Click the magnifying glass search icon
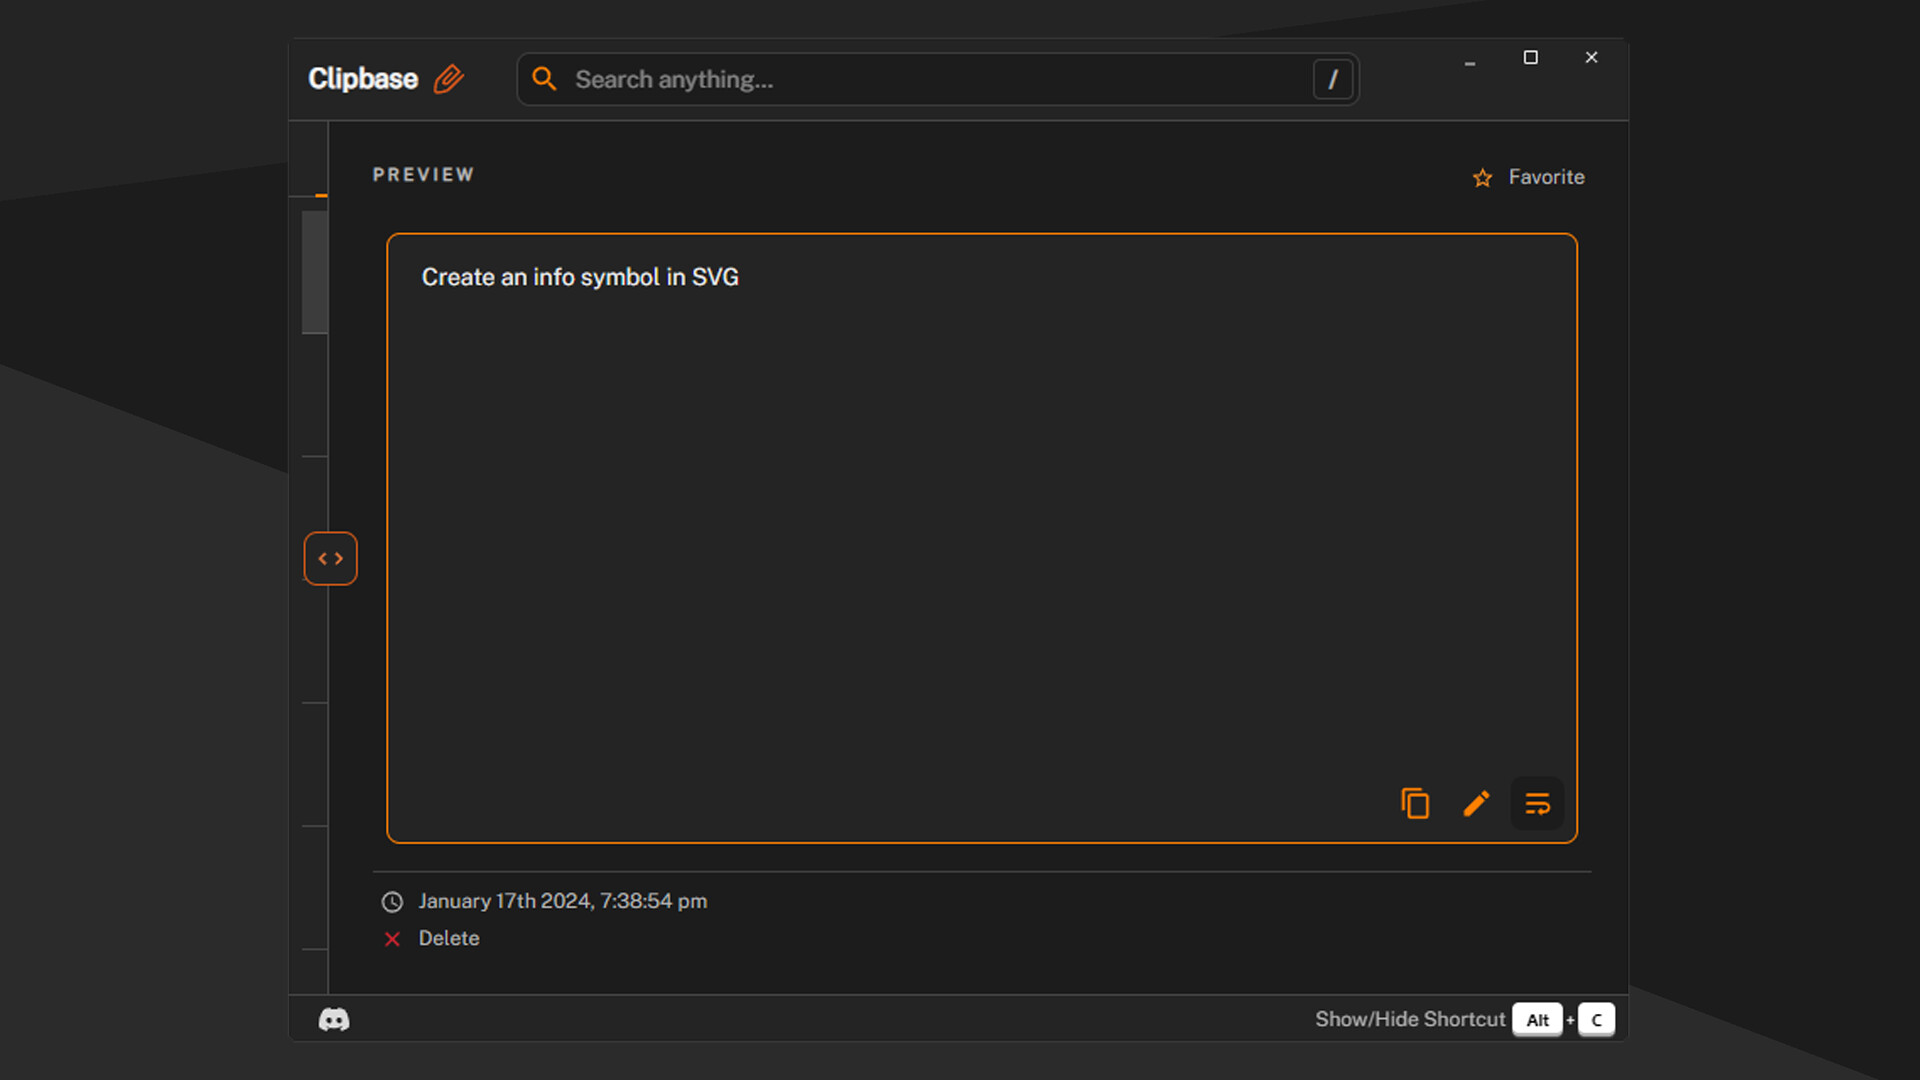 click(x=545, y=79)
